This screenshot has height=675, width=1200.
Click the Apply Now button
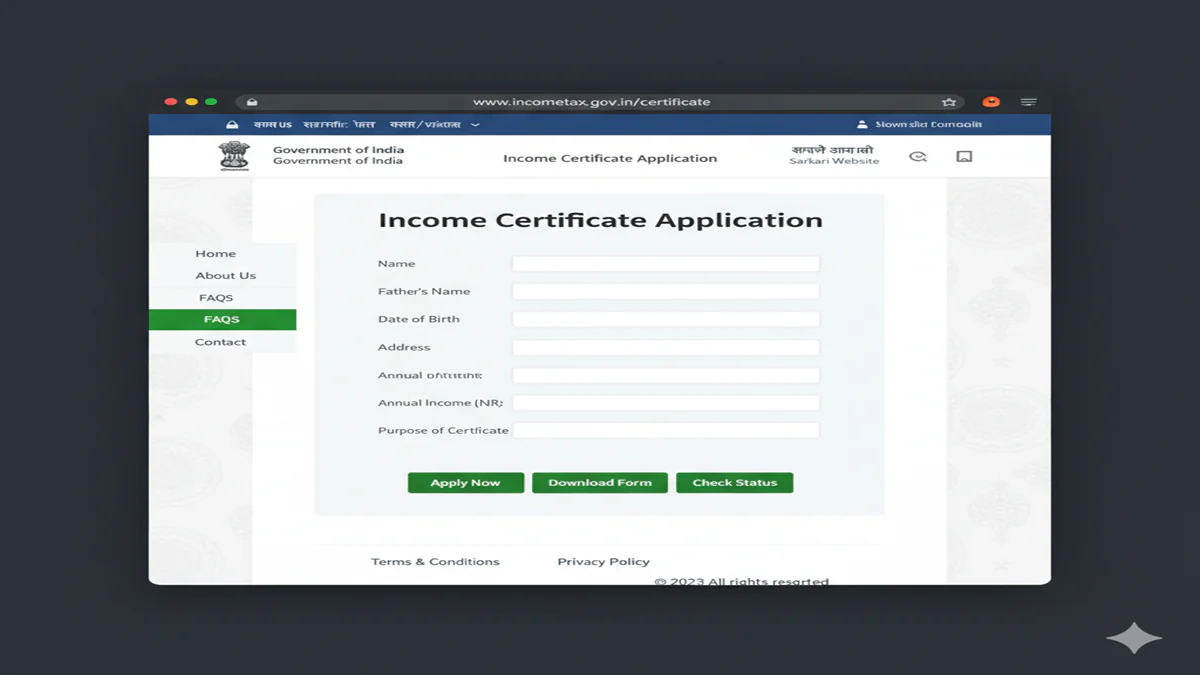click(x=465, y=482)
